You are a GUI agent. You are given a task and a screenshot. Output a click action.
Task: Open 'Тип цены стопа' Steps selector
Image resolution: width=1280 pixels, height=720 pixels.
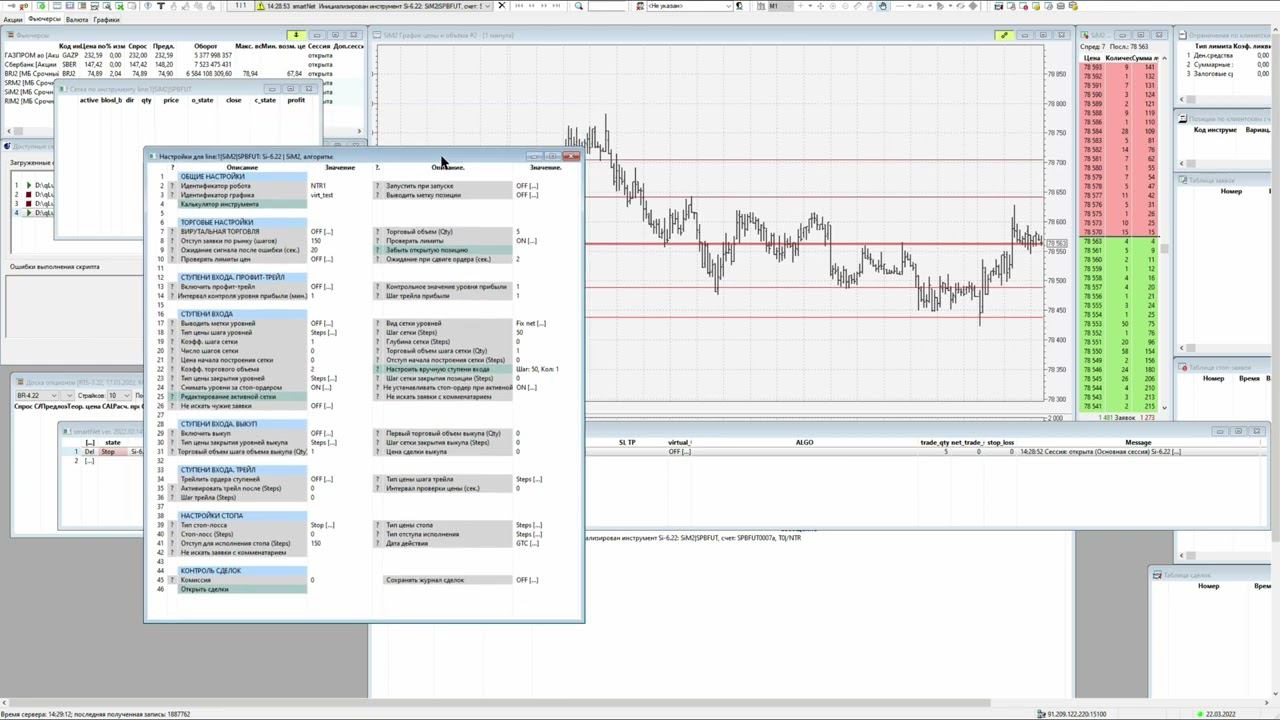tap(529, 525)
